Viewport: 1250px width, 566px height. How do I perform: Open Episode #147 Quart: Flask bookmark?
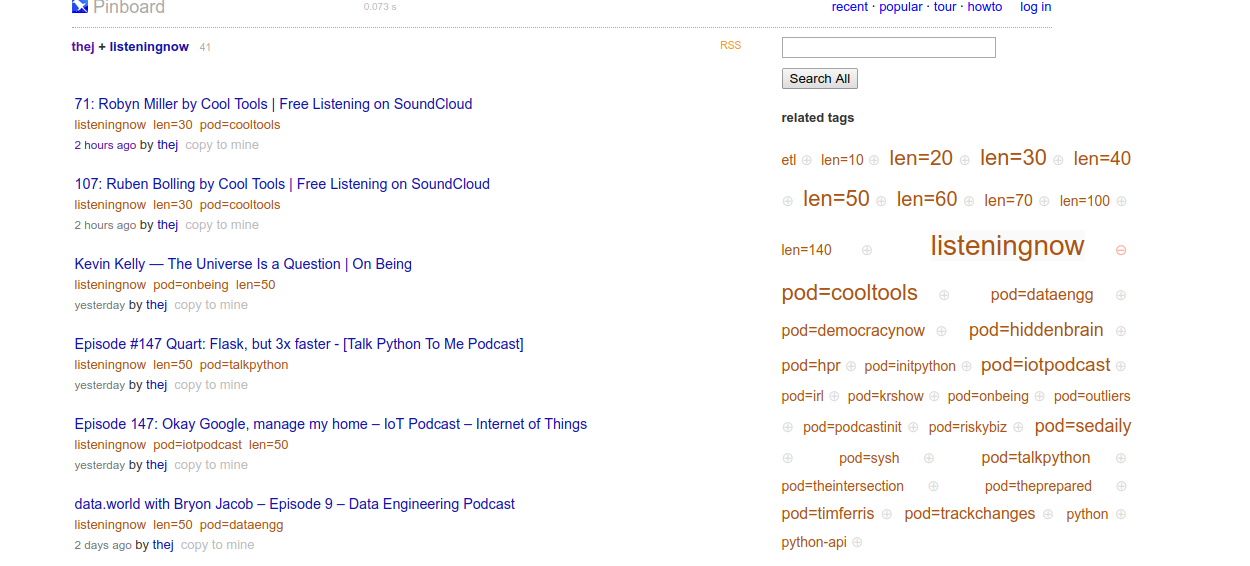pyautogui.click(x=299, y=344)
